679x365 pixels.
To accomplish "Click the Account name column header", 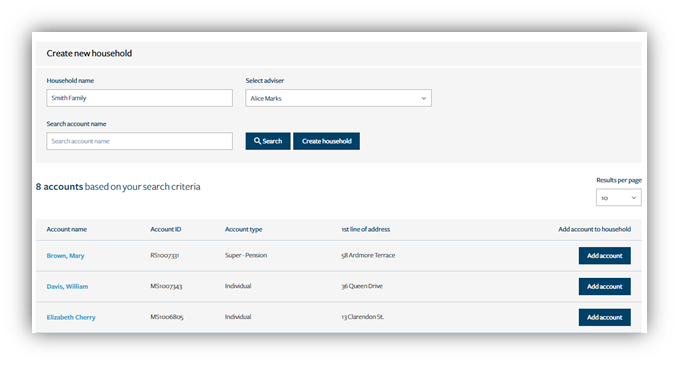I will point(67,229).
